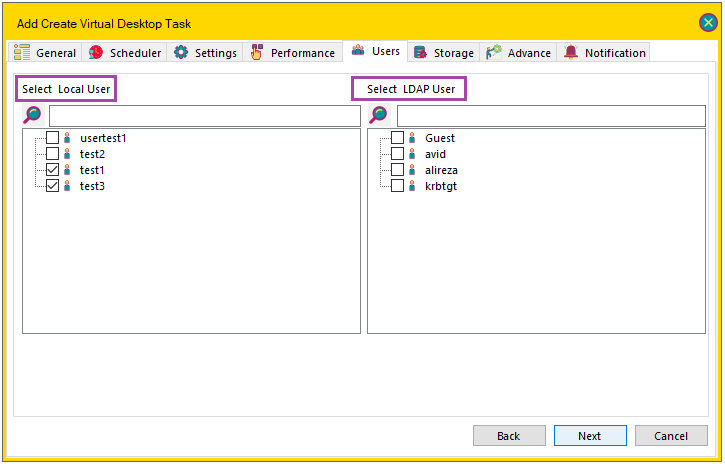Close the Add Create Virtual Desktop Task dialog

coord(708,22)
